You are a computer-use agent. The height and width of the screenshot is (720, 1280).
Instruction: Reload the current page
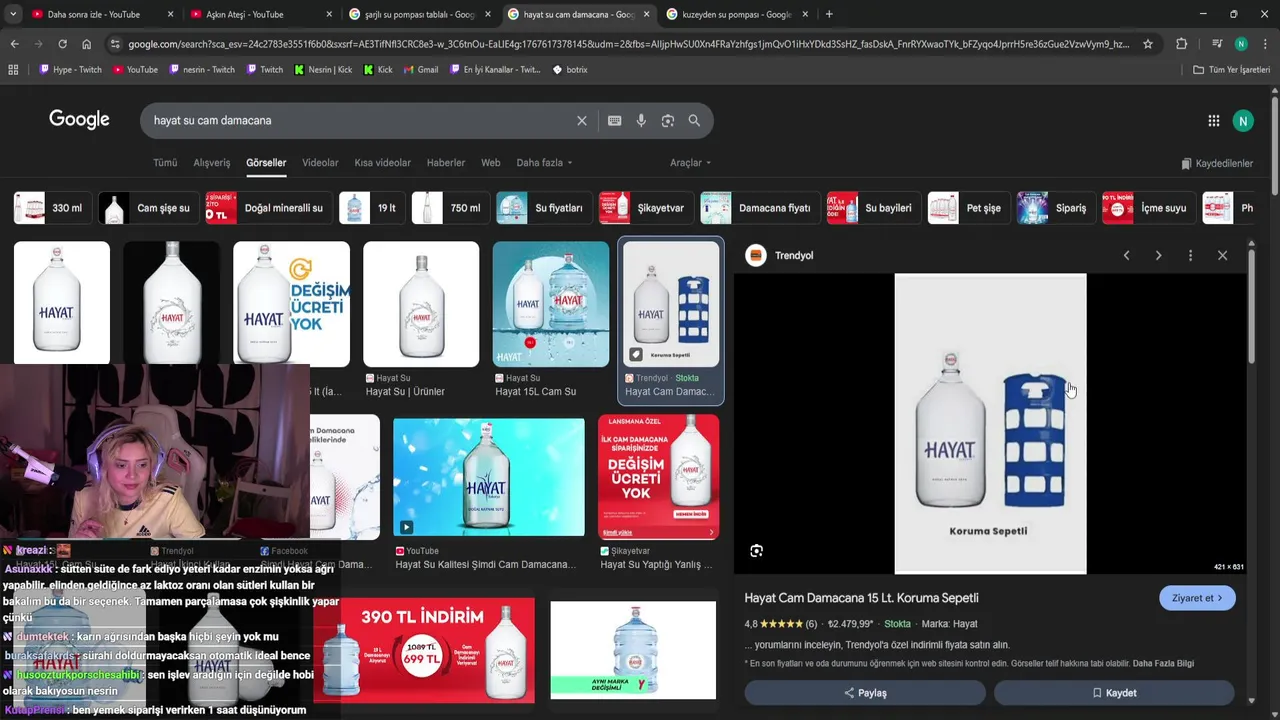click(x=62, y=44)
